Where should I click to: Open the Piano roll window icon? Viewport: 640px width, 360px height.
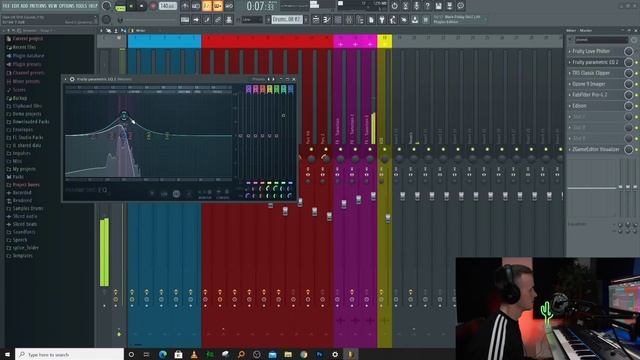(x=327, y=20)
